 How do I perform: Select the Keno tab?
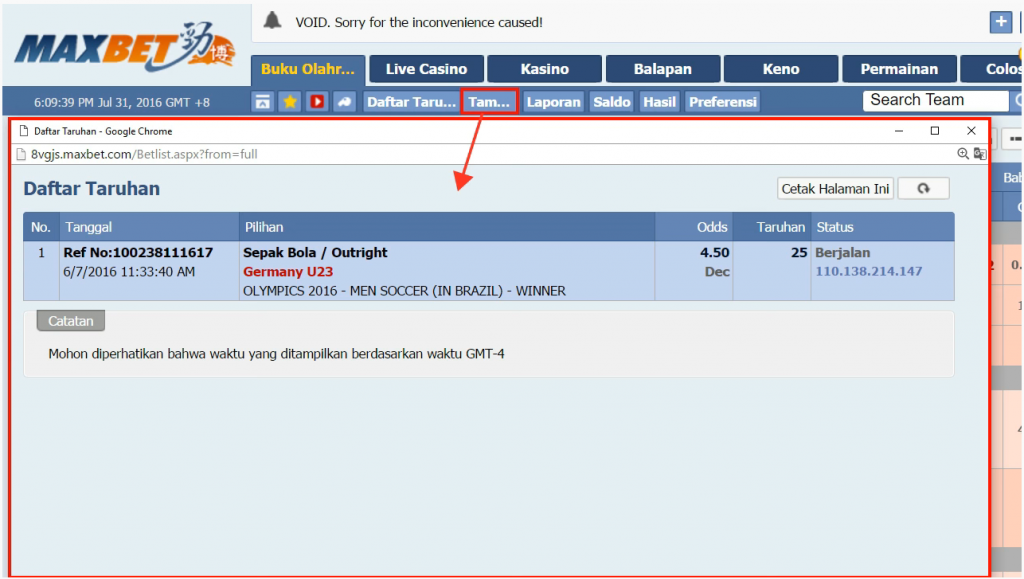tap(781, 69)
